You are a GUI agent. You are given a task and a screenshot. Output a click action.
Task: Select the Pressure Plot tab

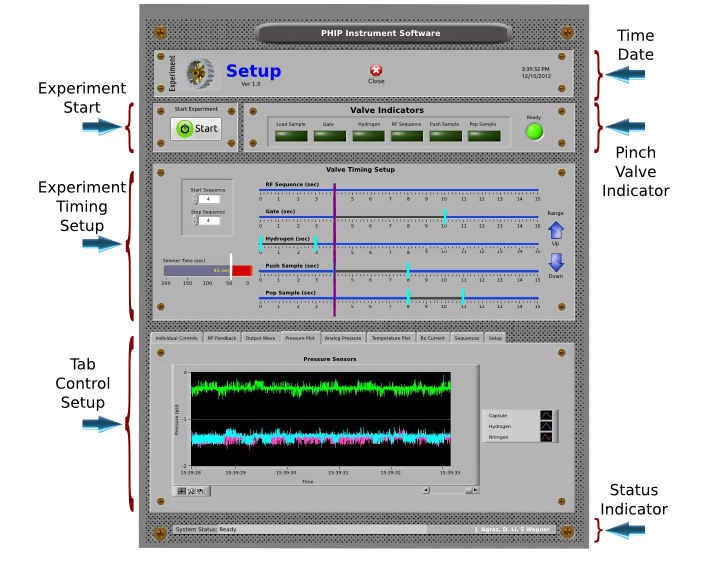300,338
